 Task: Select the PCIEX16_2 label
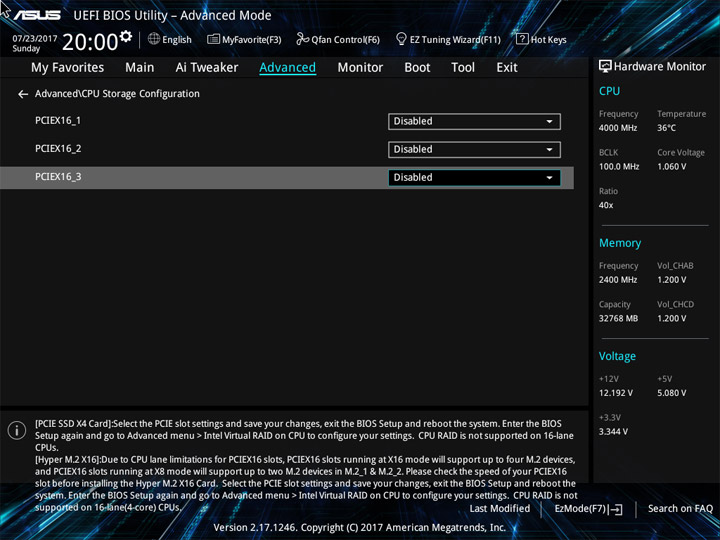coord(58,148)
